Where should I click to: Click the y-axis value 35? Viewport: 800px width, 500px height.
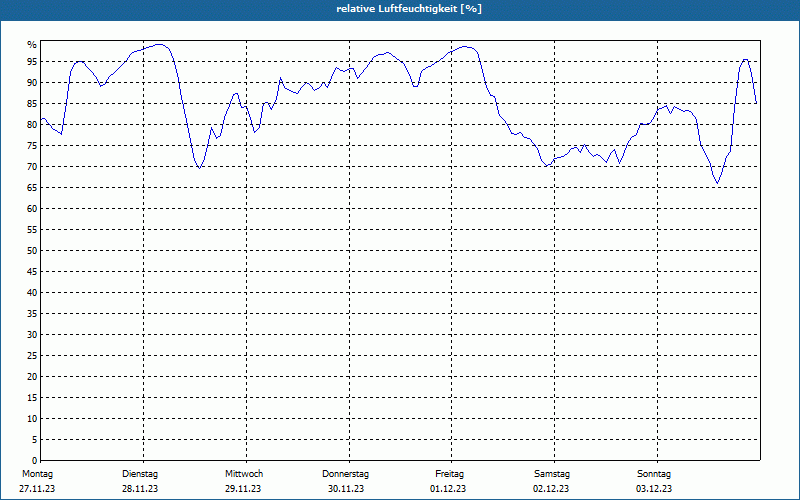point(32,314)
